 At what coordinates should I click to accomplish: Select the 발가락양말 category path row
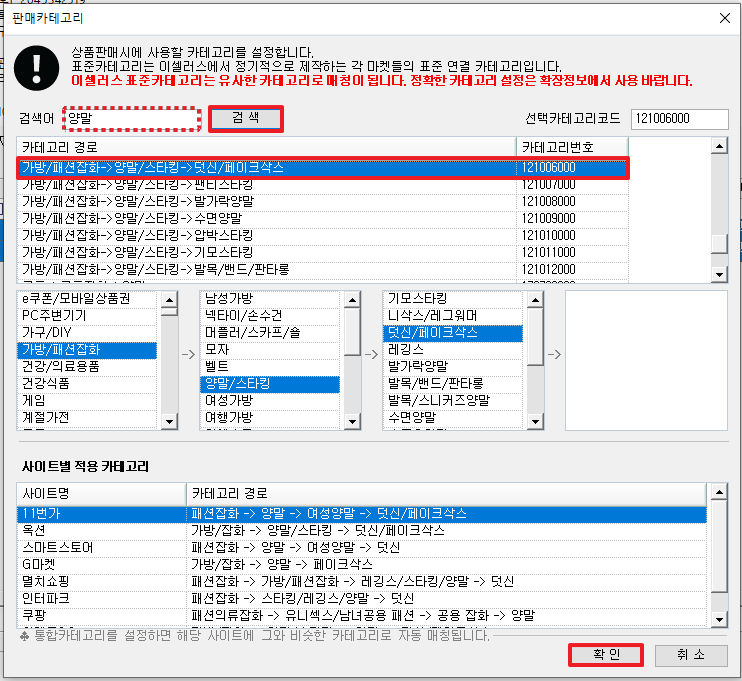pyautogui.click(x=323, y=202)
